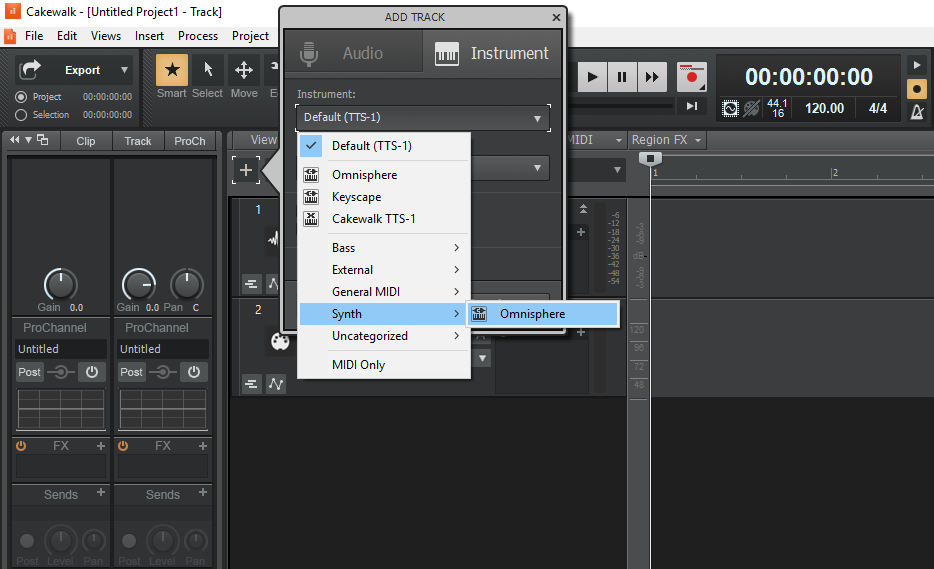
Task: Open Region FX dropdown
Action: click(667, 140)
